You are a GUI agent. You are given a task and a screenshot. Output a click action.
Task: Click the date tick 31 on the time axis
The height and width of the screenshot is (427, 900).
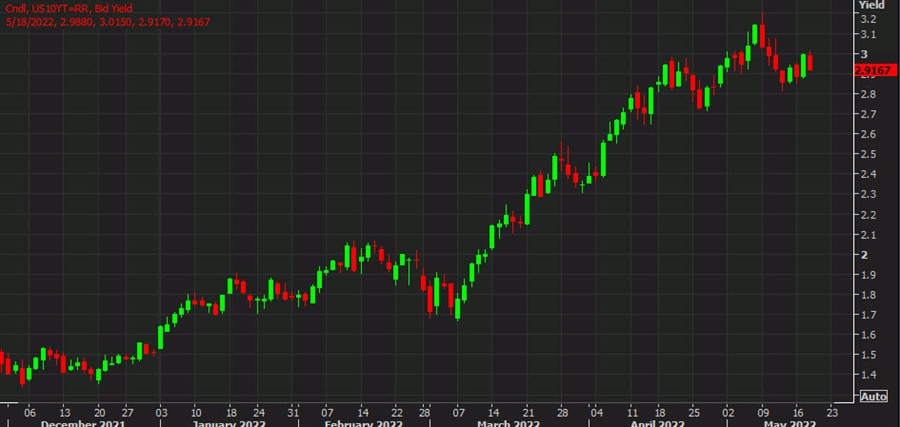(x=292, y=410)
